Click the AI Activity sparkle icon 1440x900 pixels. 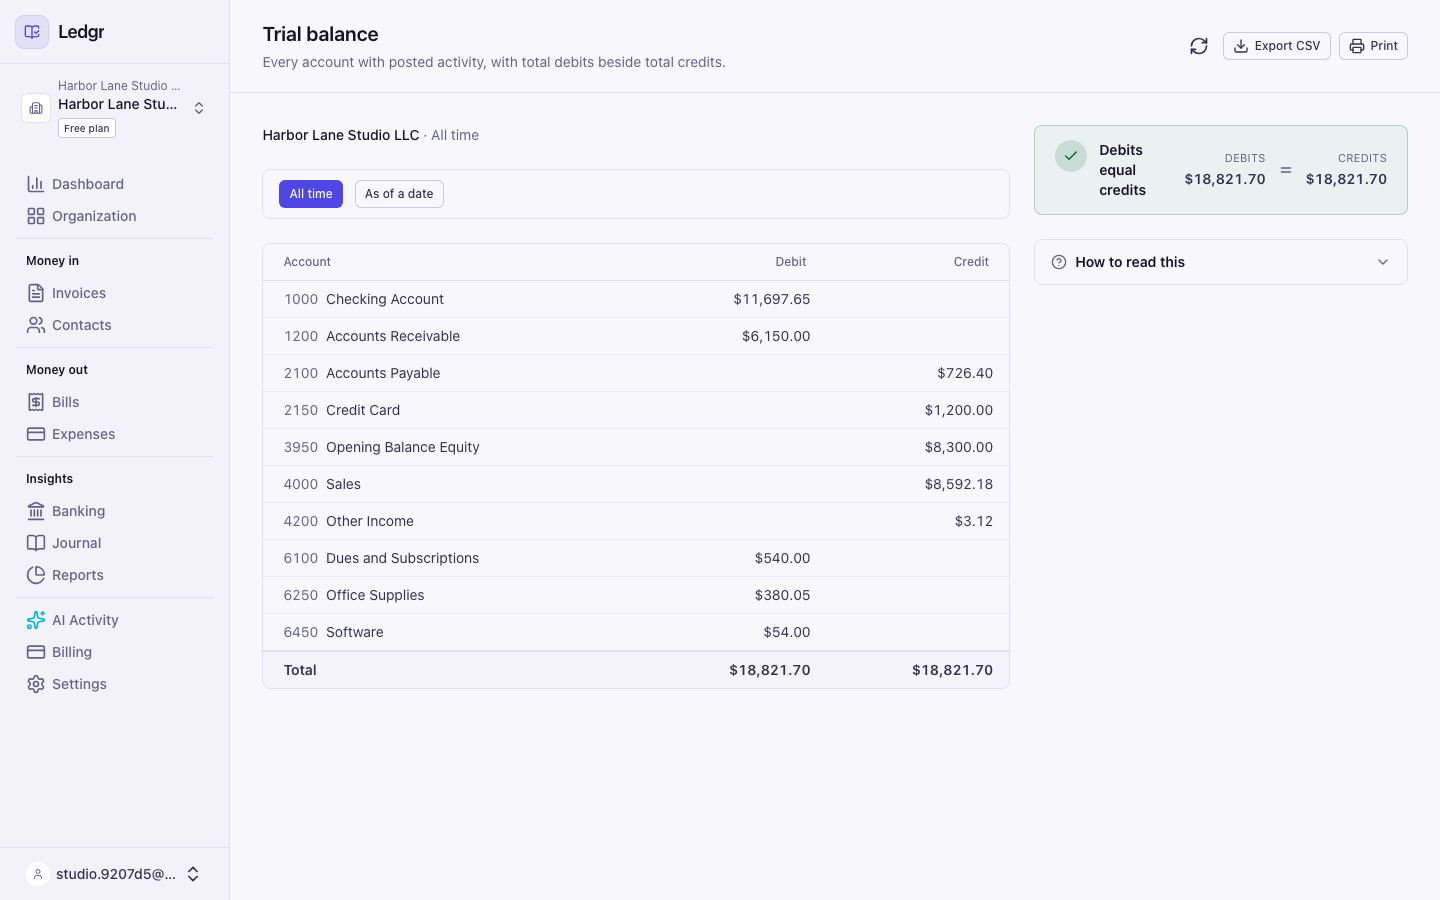click(36, 620)
